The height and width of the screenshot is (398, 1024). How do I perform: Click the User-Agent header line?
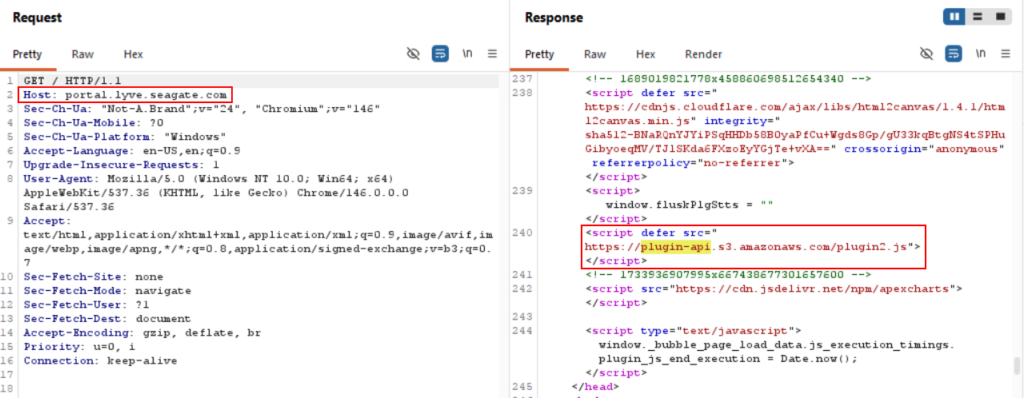(x=216, y=193)
